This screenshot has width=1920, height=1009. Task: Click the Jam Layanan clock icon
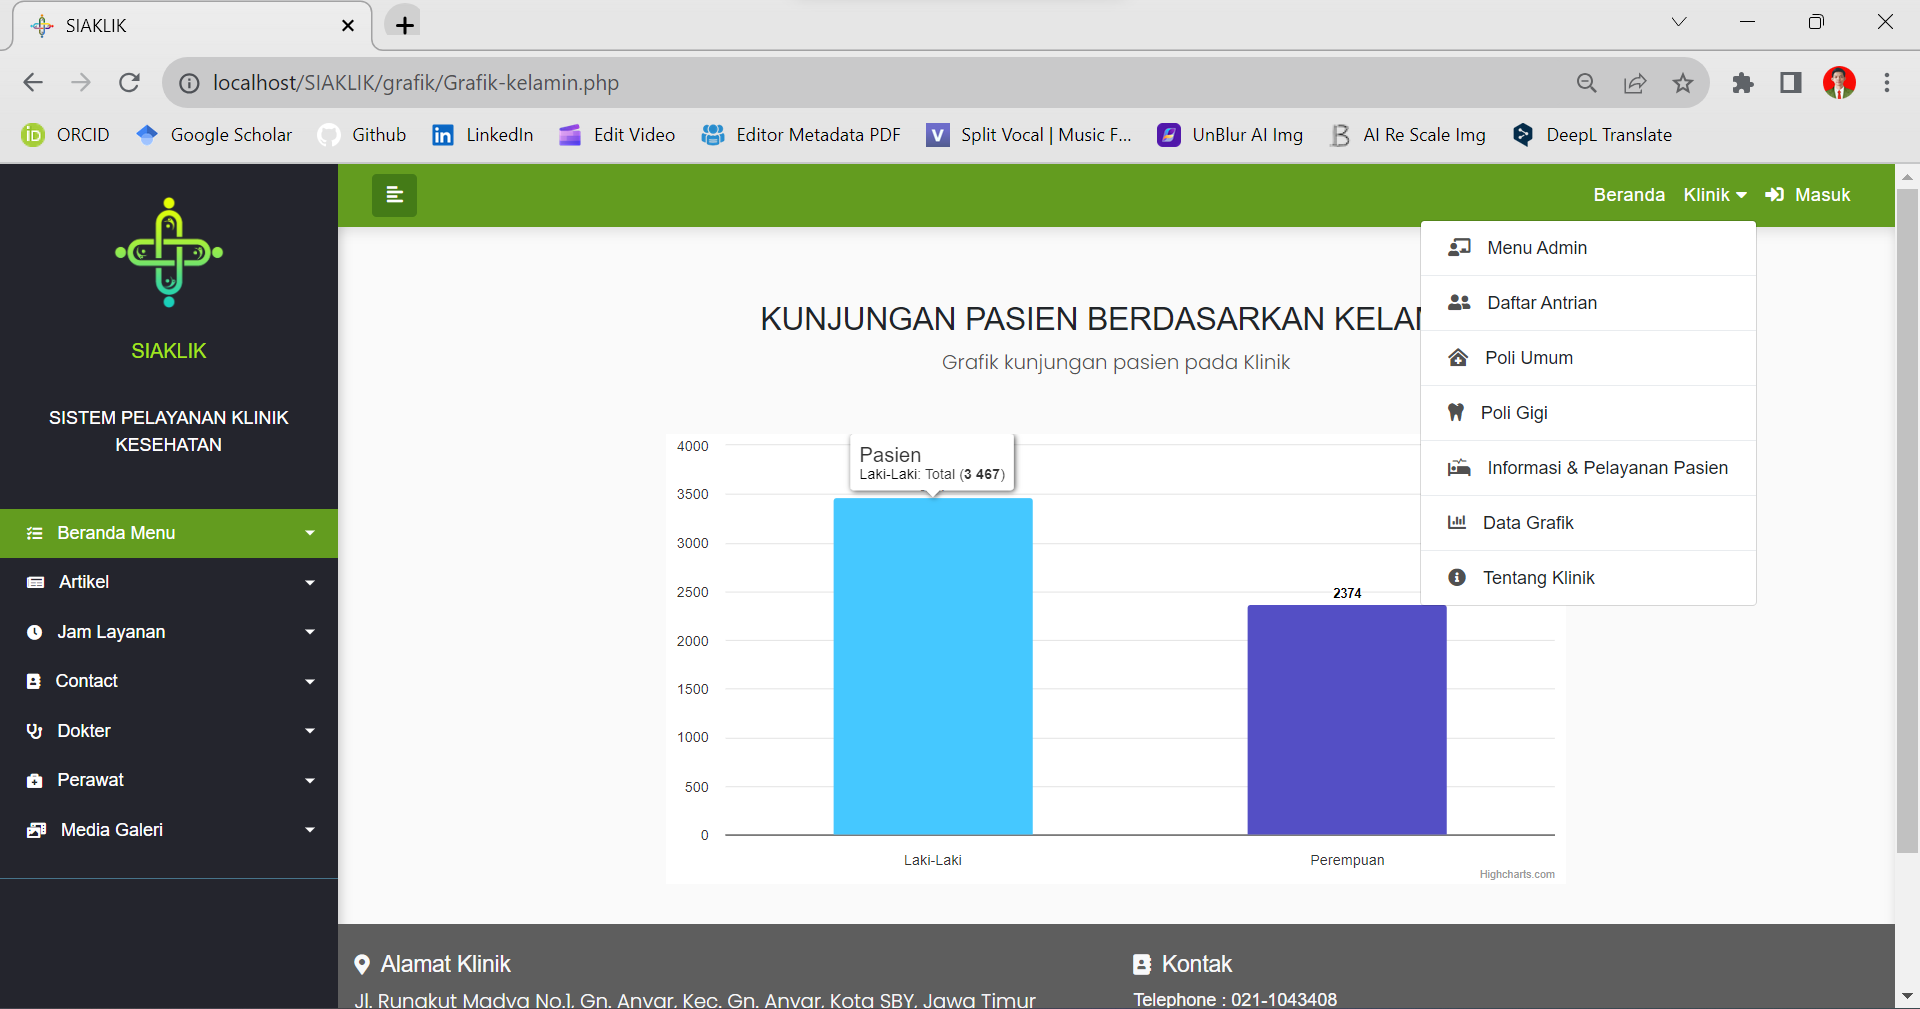tap(34, 632)
